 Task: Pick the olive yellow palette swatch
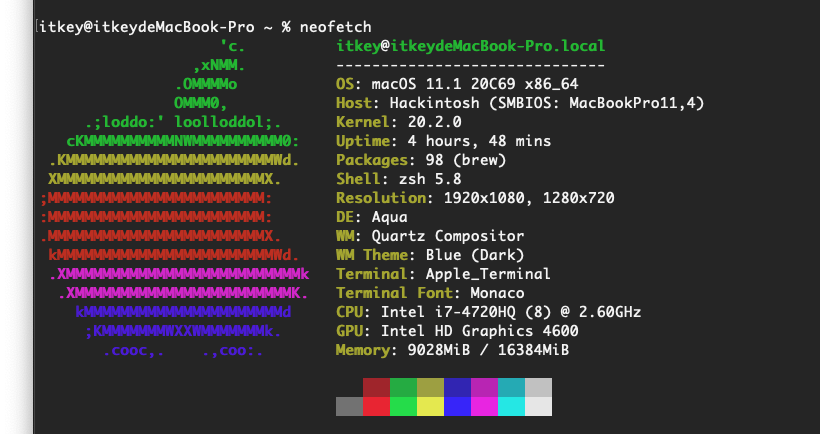(x=430, y=387)
